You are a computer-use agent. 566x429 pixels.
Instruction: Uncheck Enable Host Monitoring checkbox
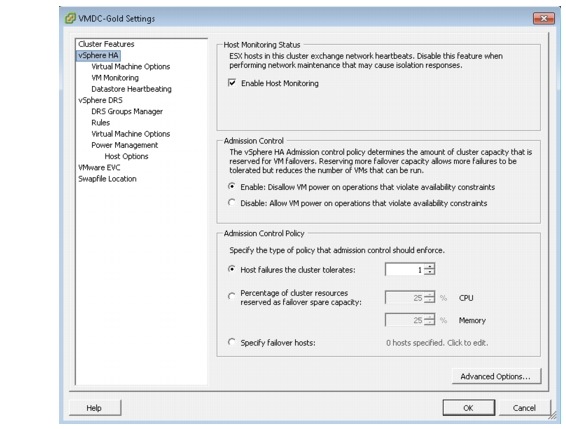click(232, 83)
